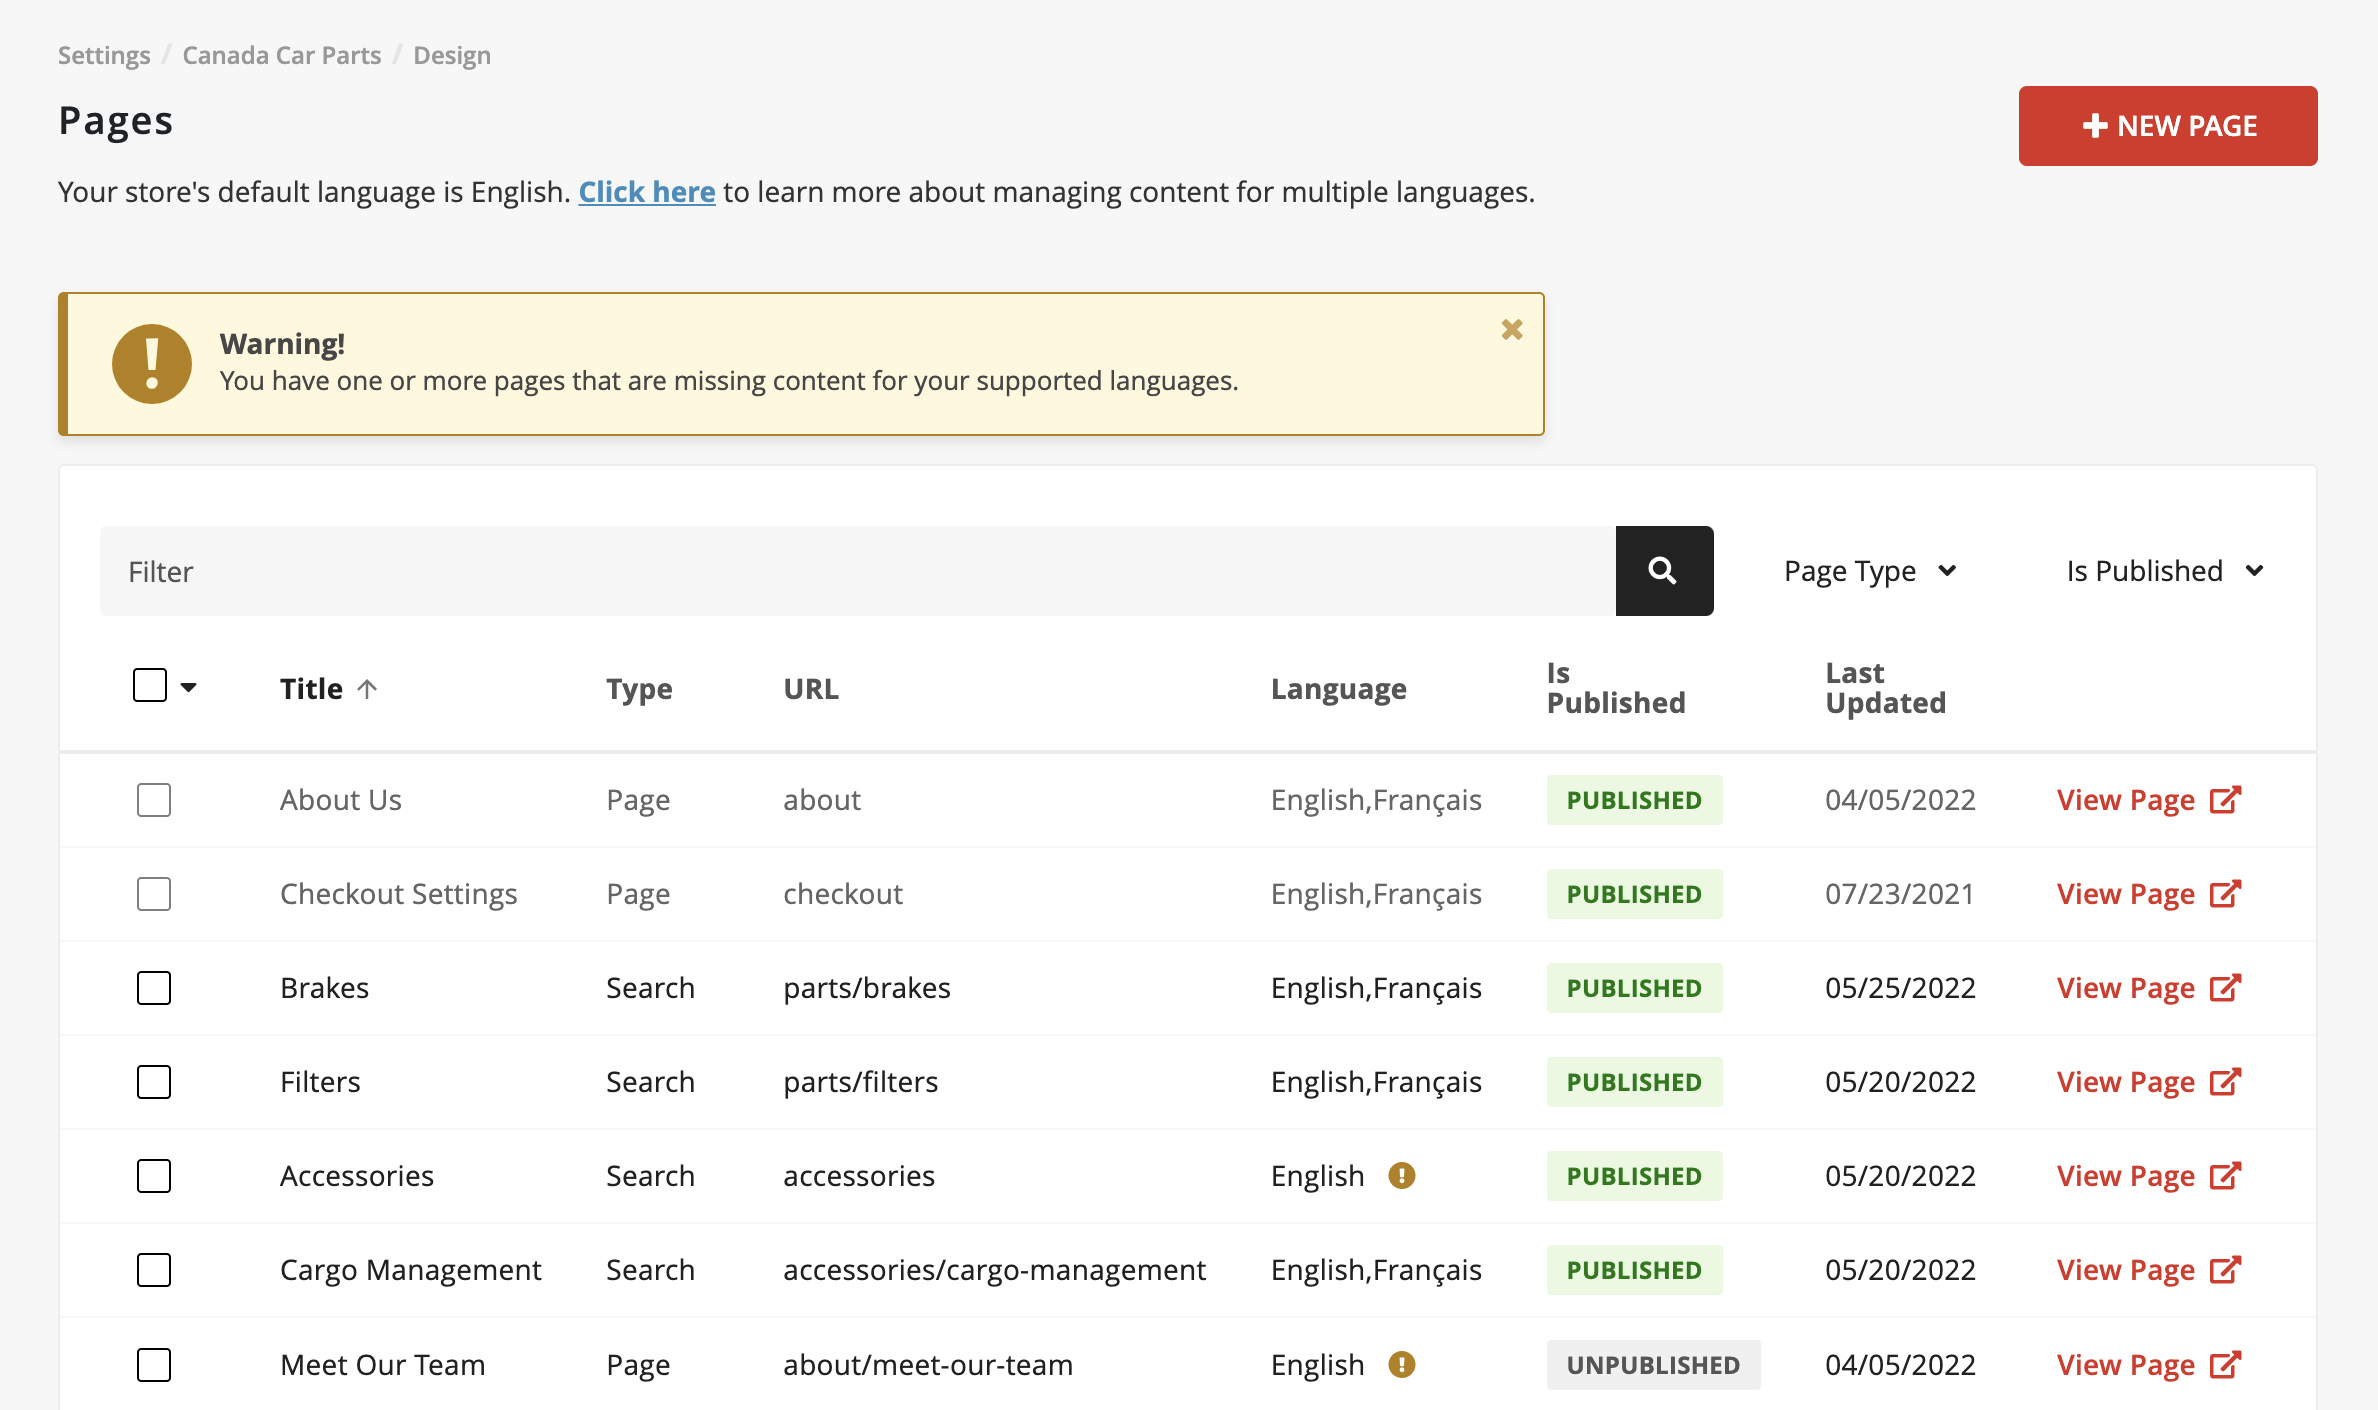Screen dimensions: 2378x1410
Task: Select the Filters row checkbox
Action: click(154, 1082)
